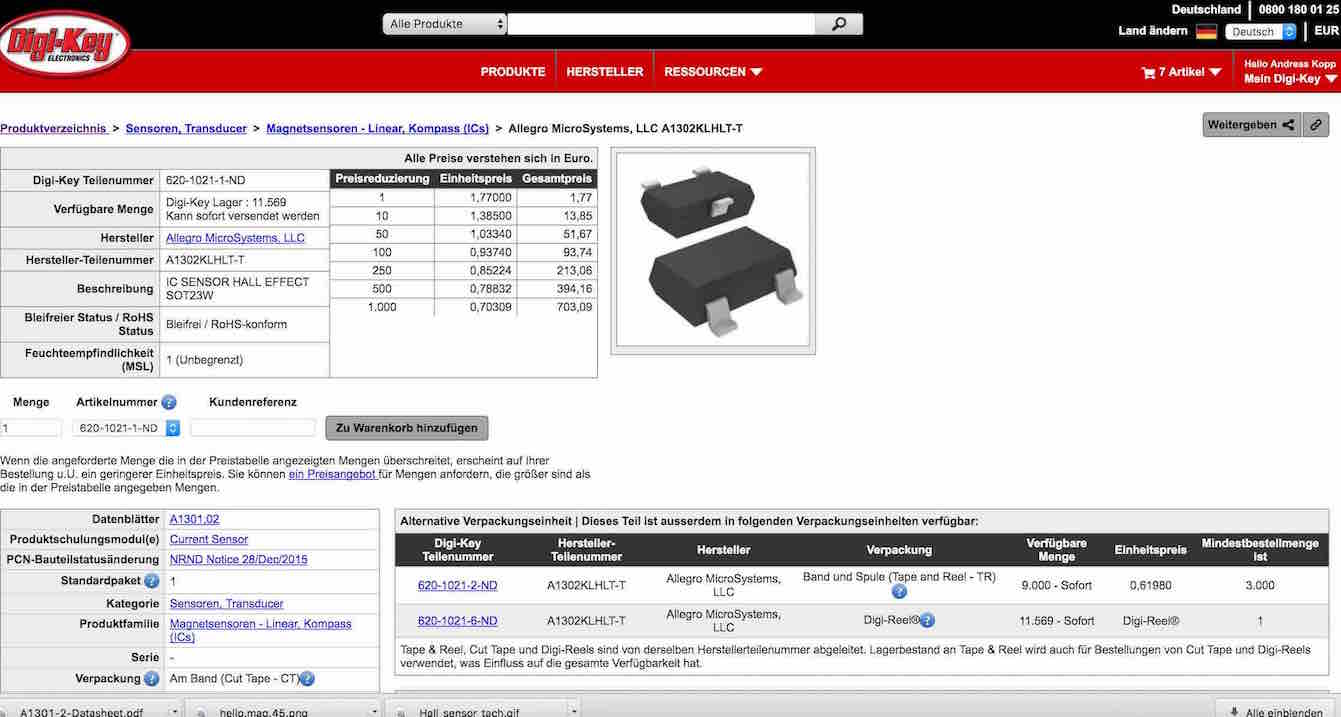The width and height of the screenshot is (1341, 717).
Task: Click in the main search text field
Action: coord(661,24)
